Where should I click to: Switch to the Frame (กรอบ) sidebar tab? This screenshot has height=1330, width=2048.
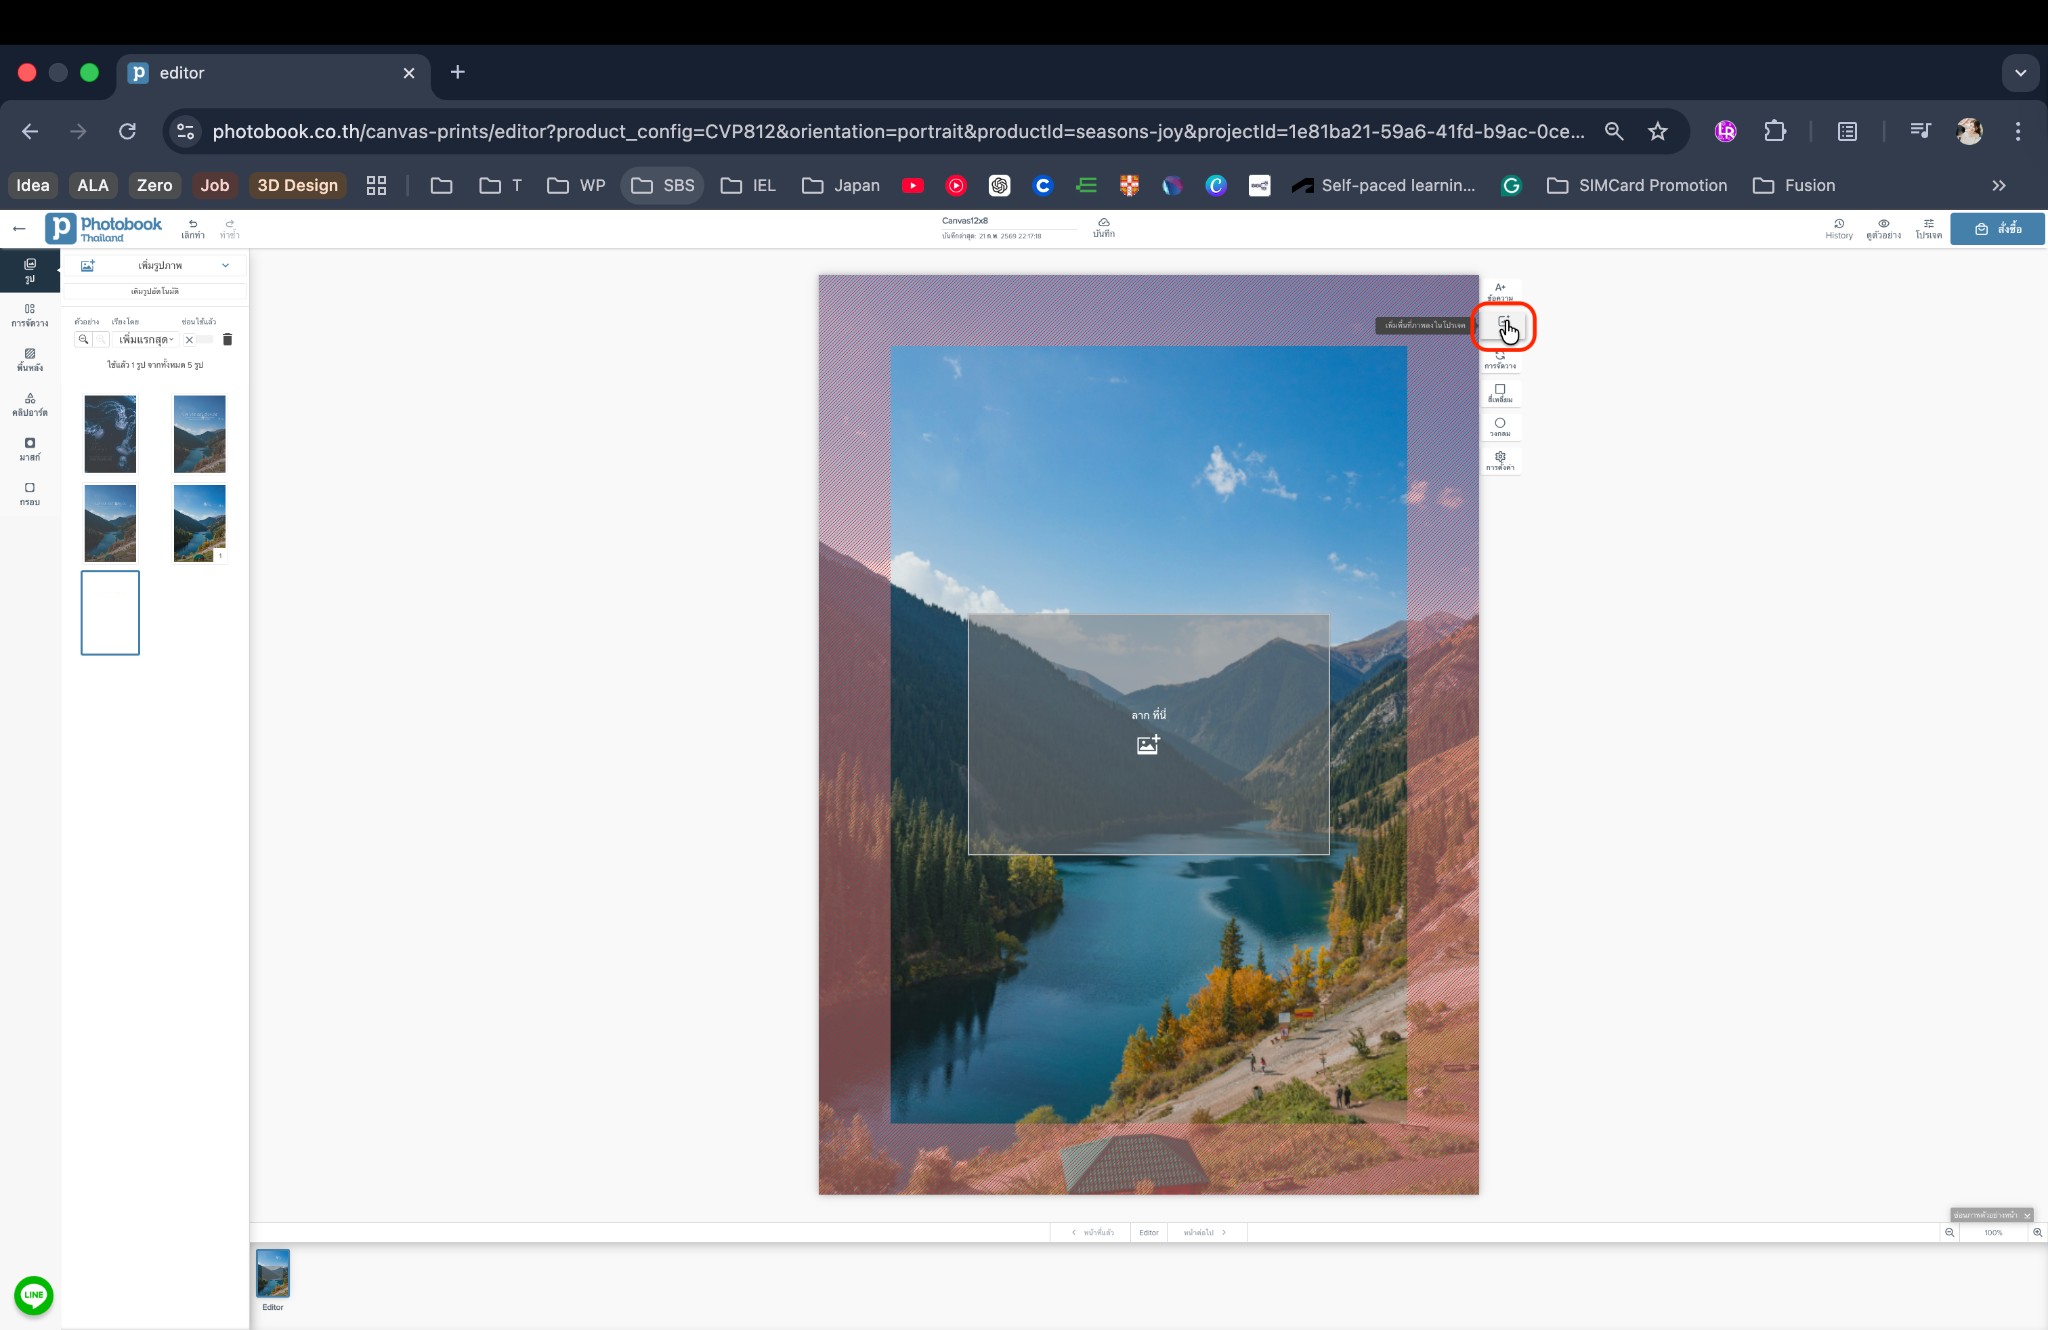pyautogui.click(x=30, y=494)
